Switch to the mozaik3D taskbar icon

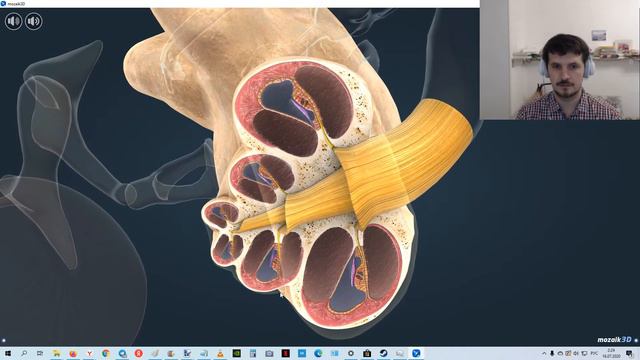point(416,353)
